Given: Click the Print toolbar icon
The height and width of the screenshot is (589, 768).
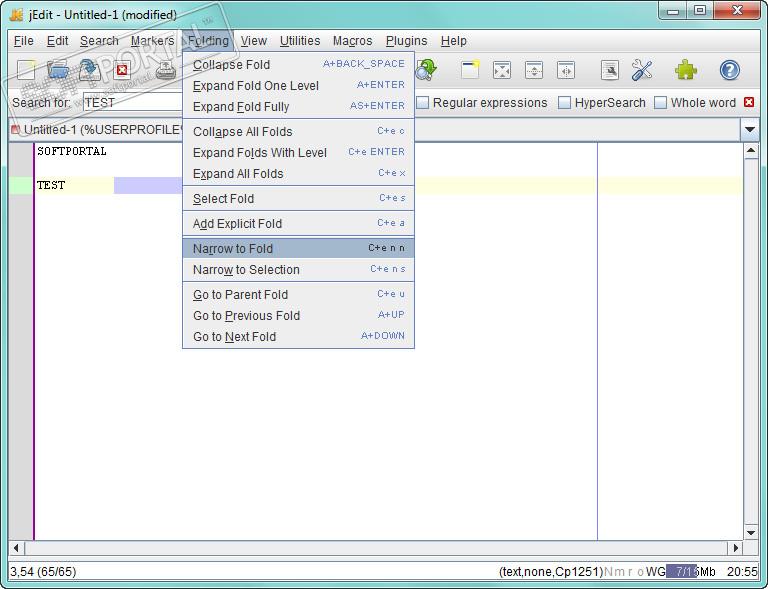Looking at the screenshot, I should [x=166, y=70].
